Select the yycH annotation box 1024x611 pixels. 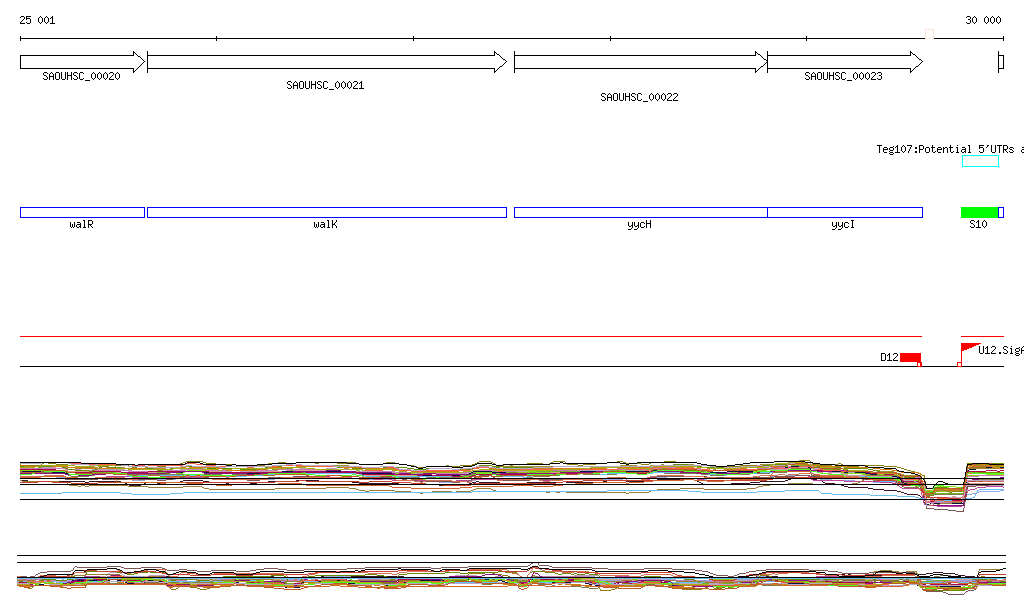click(x=640, y=212)
